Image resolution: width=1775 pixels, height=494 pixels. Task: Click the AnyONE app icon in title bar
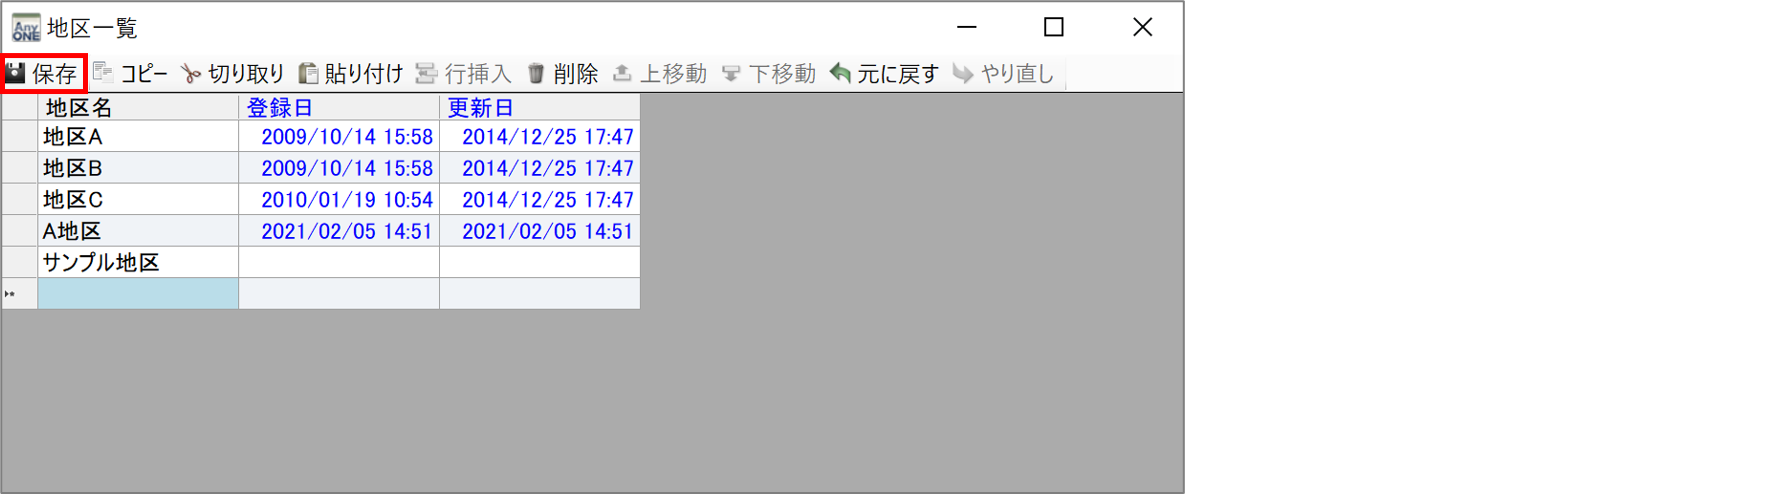(x=26, y=27)
